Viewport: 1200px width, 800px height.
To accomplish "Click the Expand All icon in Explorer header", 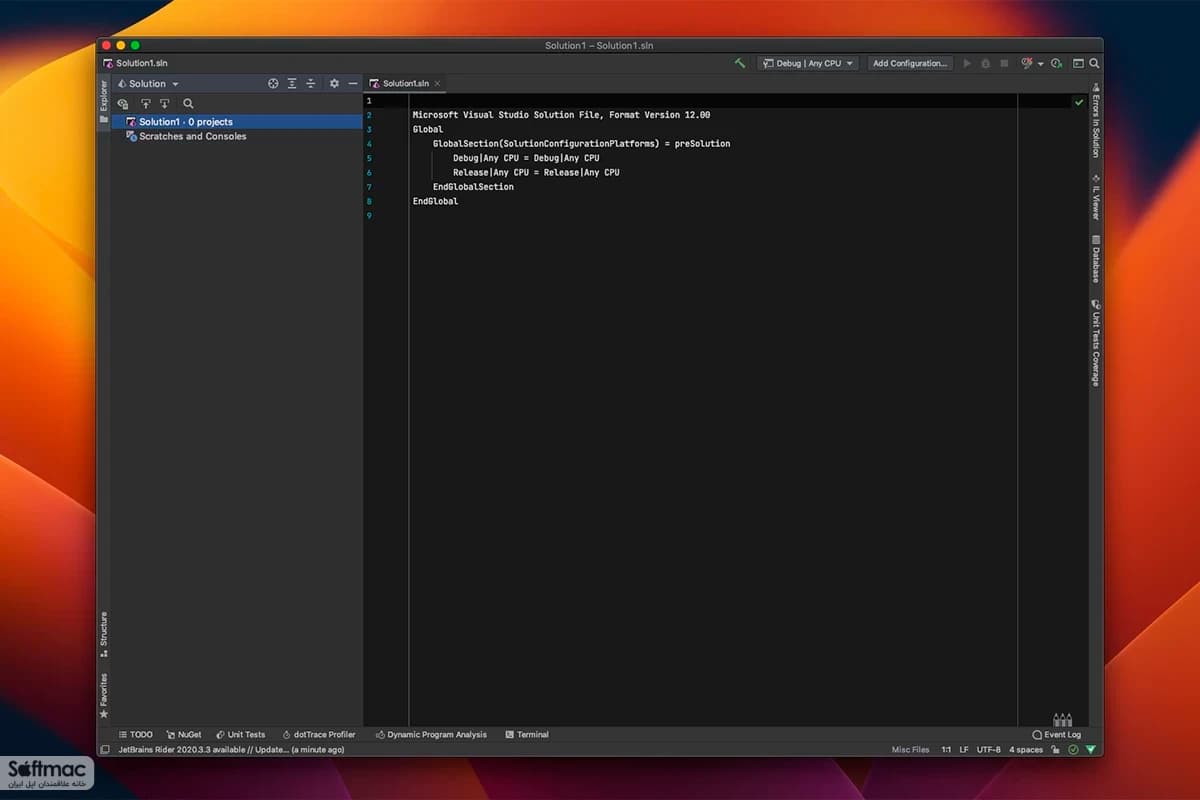I will (x=292, y=84).
